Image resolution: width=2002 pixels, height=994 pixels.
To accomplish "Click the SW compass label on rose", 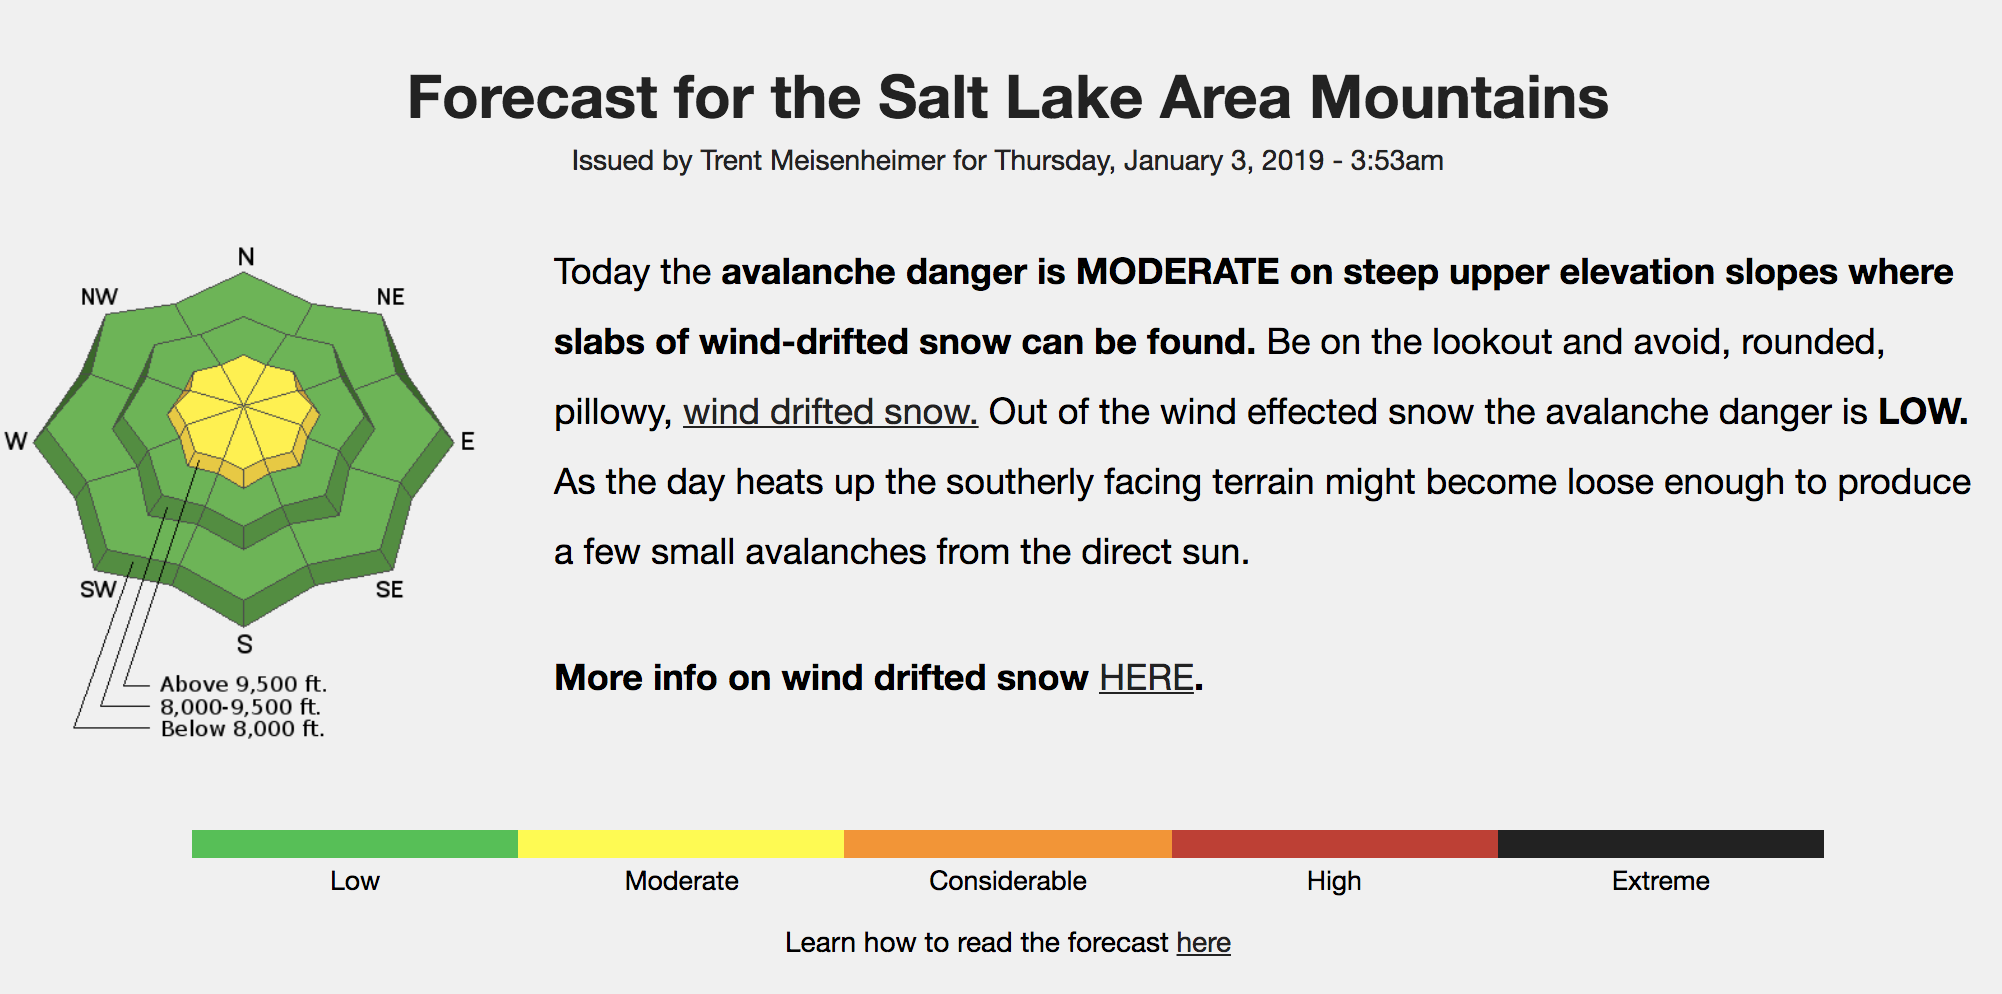I will pyautogui.click(x=98, y=590).
